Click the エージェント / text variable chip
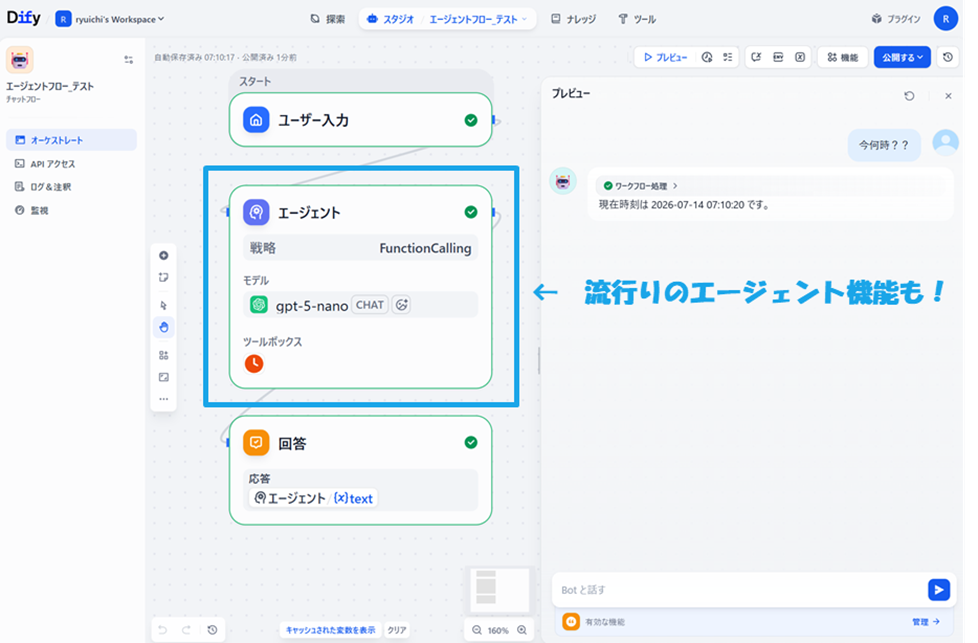The image size is (978, 643). pyautogui.click(x=313, y=498)
